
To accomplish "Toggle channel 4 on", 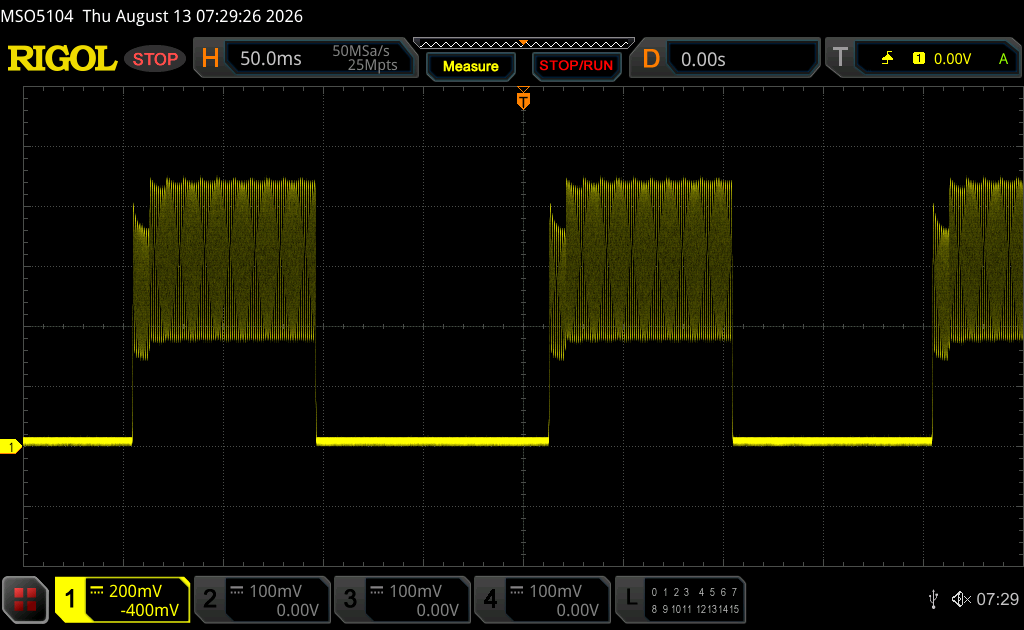I will (490, 599).
